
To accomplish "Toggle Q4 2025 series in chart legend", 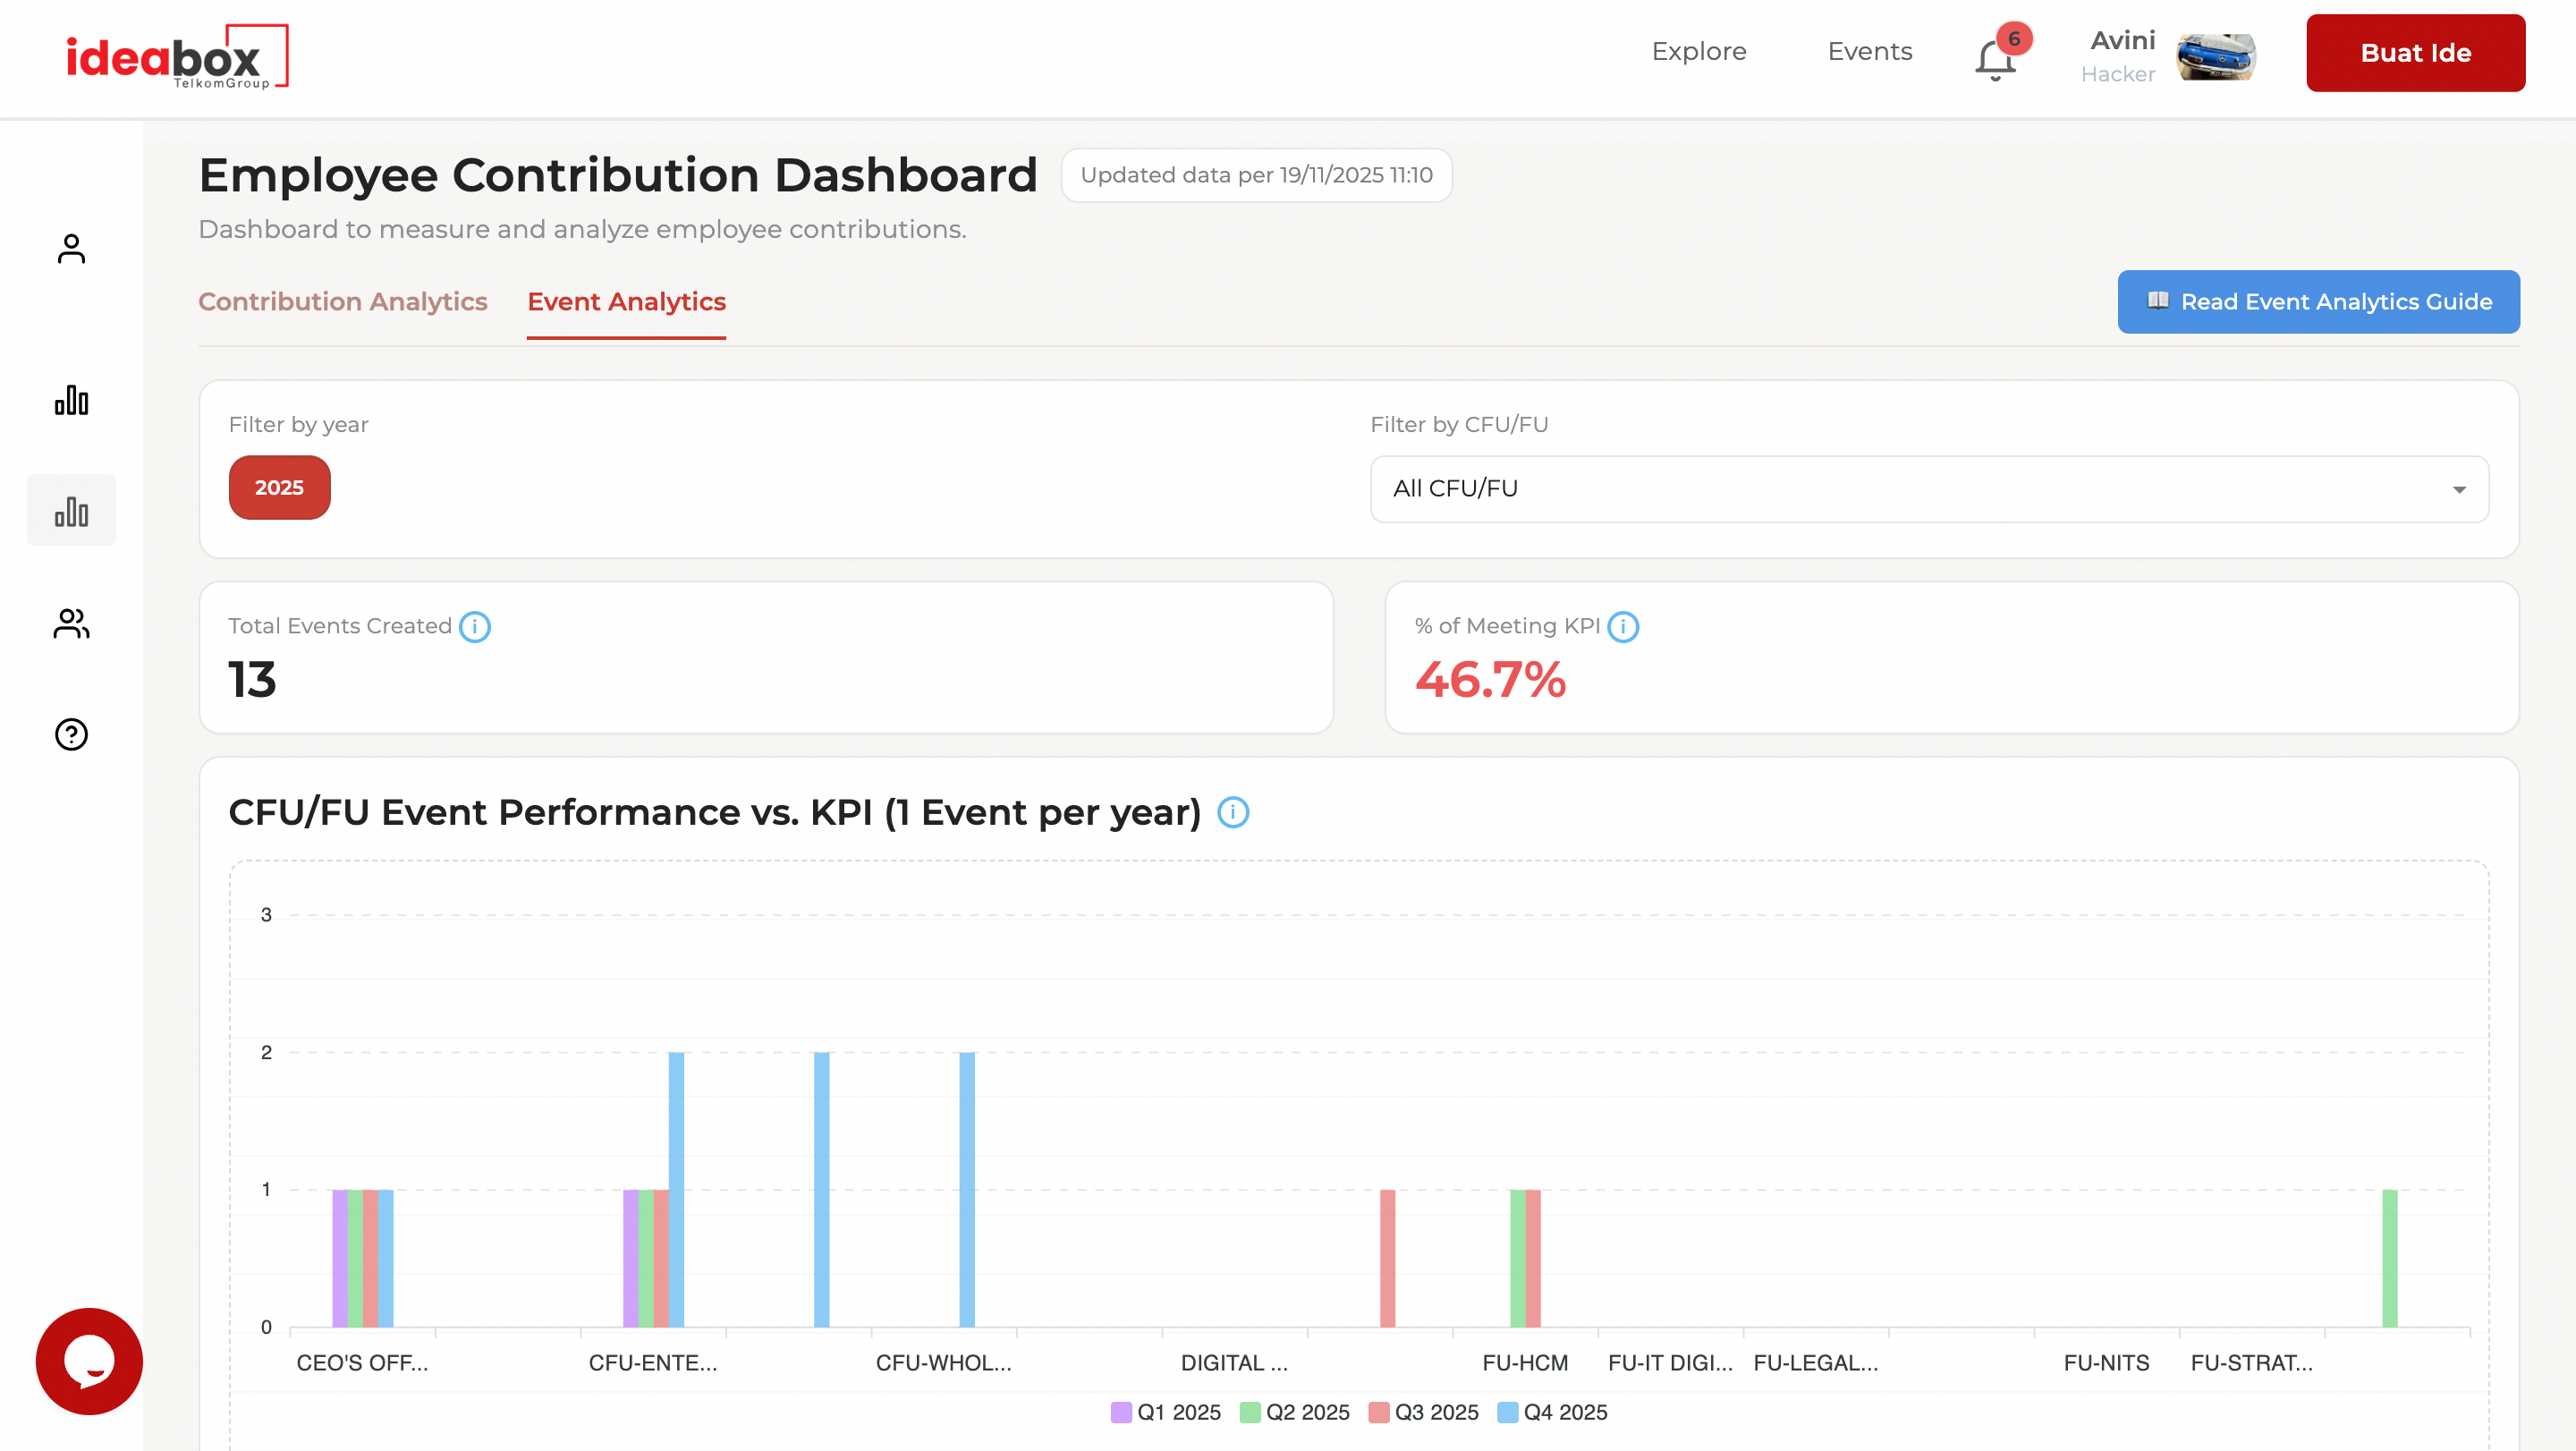I will click(x=1552, y=1412).
